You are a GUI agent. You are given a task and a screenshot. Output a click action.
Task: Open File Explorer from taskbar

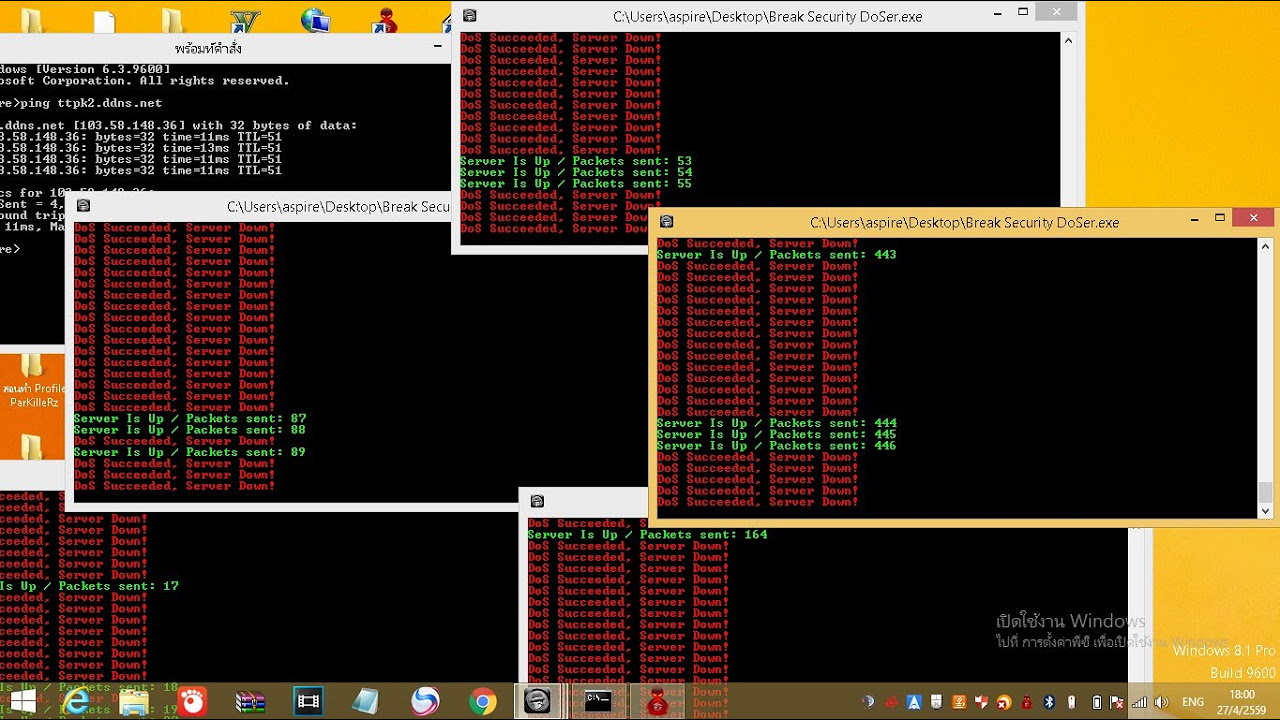[x=134, y=702]
